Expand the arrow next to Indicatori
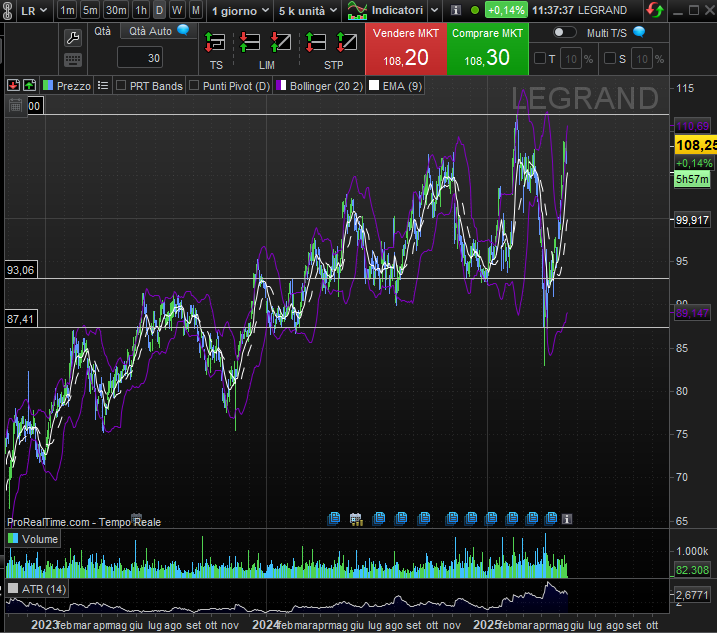This screenshot has height=633, width=717. [x=434, y=10]
